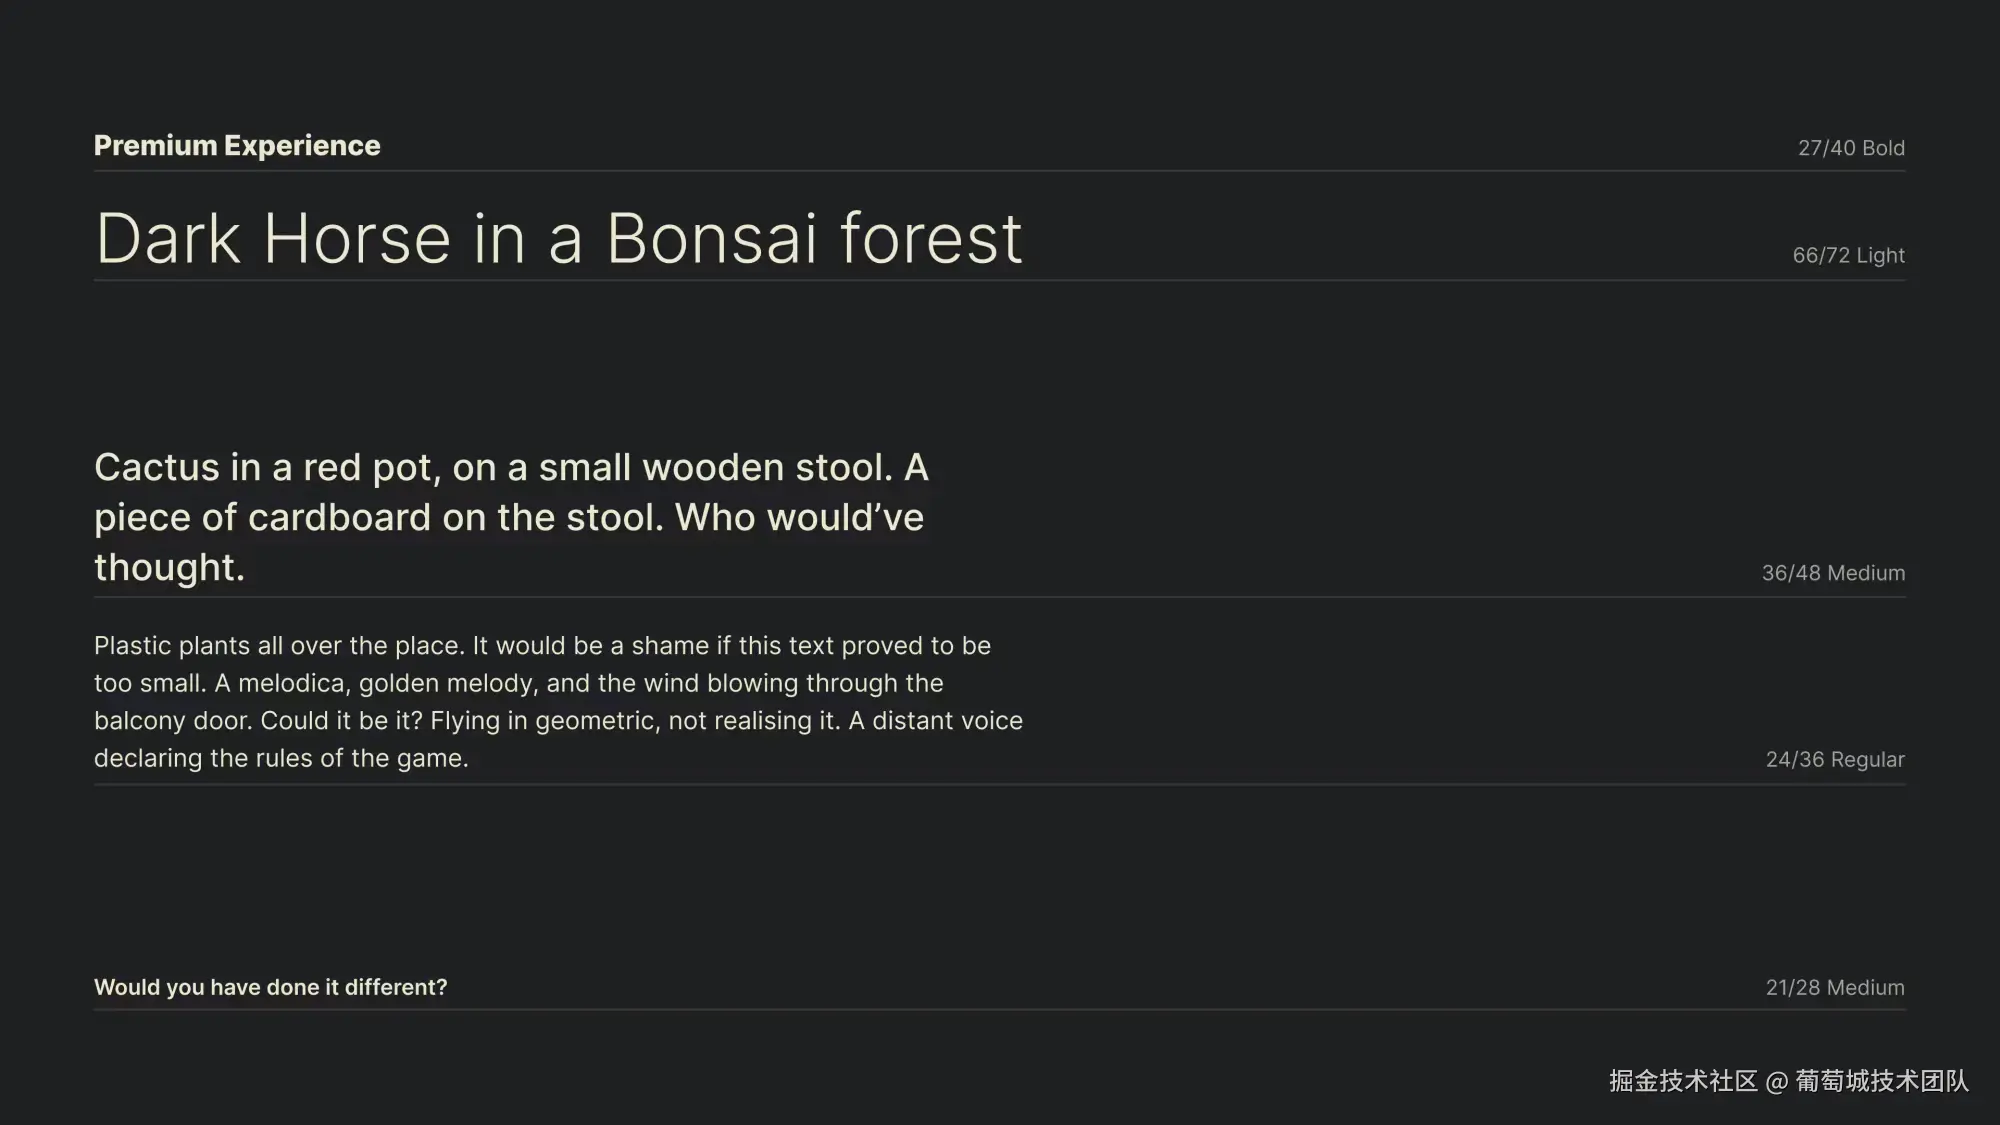The height and width of the screenshot is (1125, 2000).
Task: Select the word "Bonsai" in the headline
Action: 714,239
